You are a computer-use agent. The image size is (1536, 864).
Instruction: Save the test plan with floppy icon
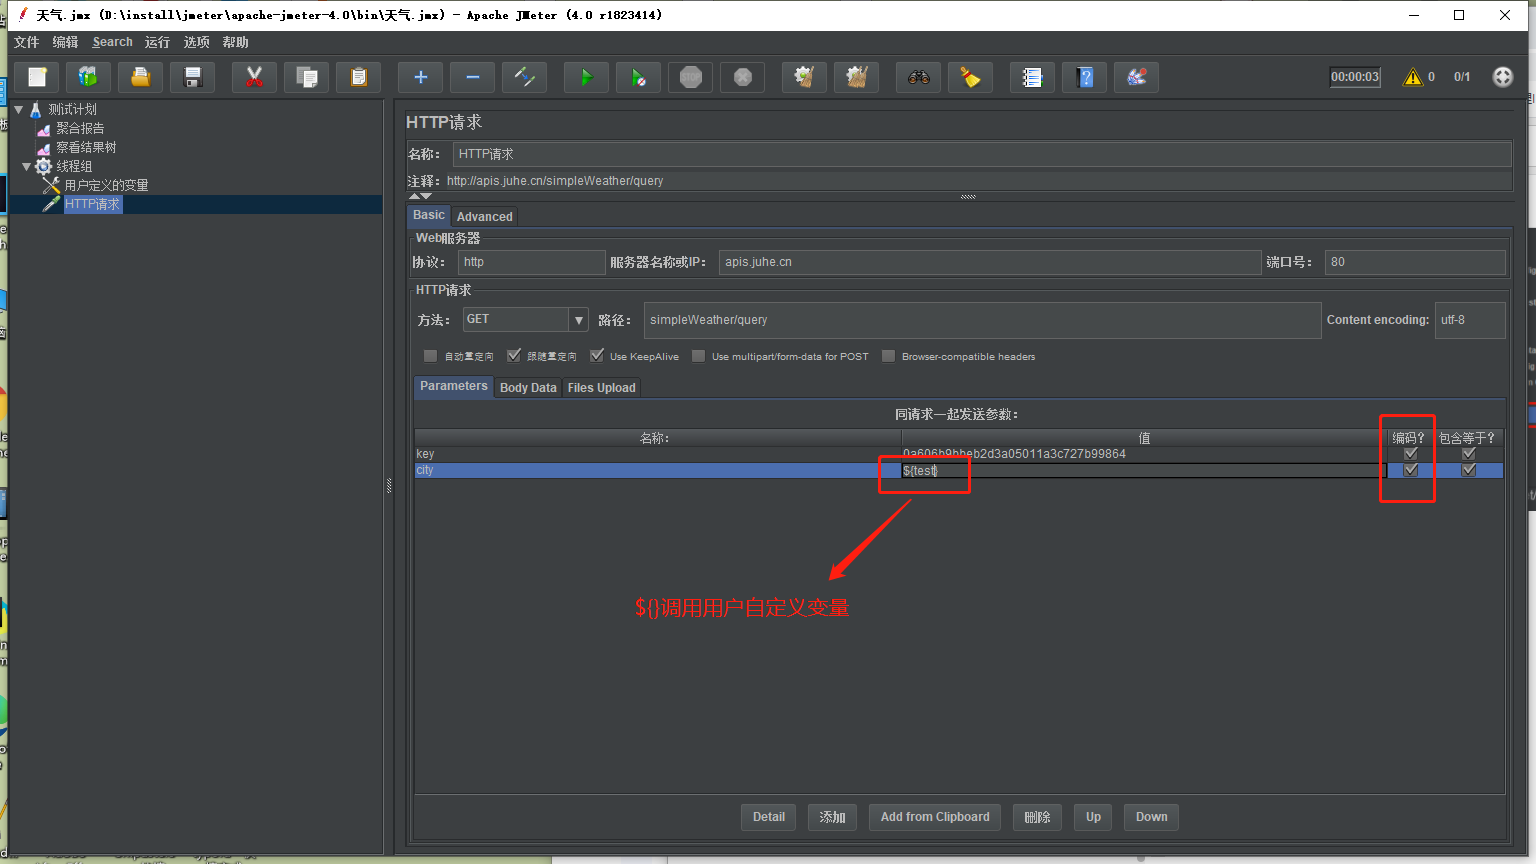coord(193,77)
